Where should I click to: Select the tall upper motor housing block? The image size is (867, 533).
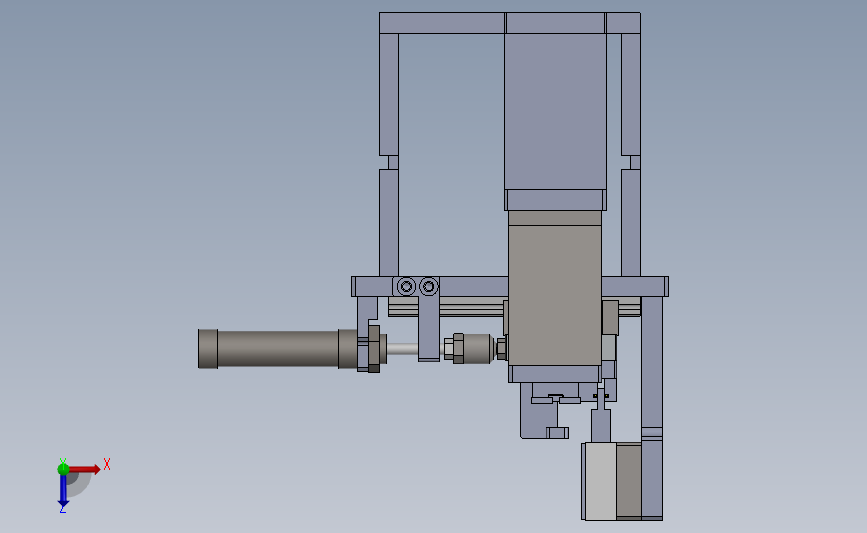[555, 111]
